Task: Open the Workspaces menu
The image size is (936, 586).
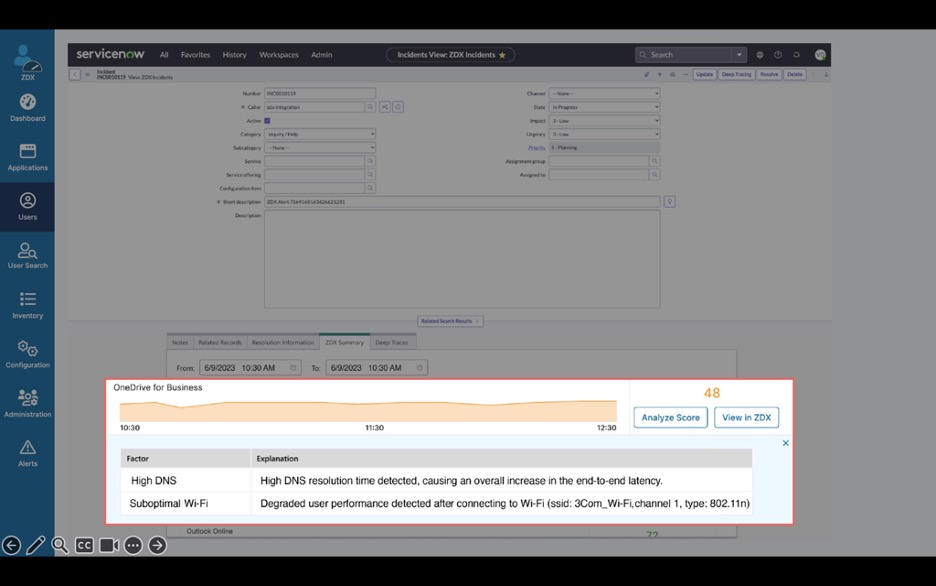Action: tap(278, 55)
